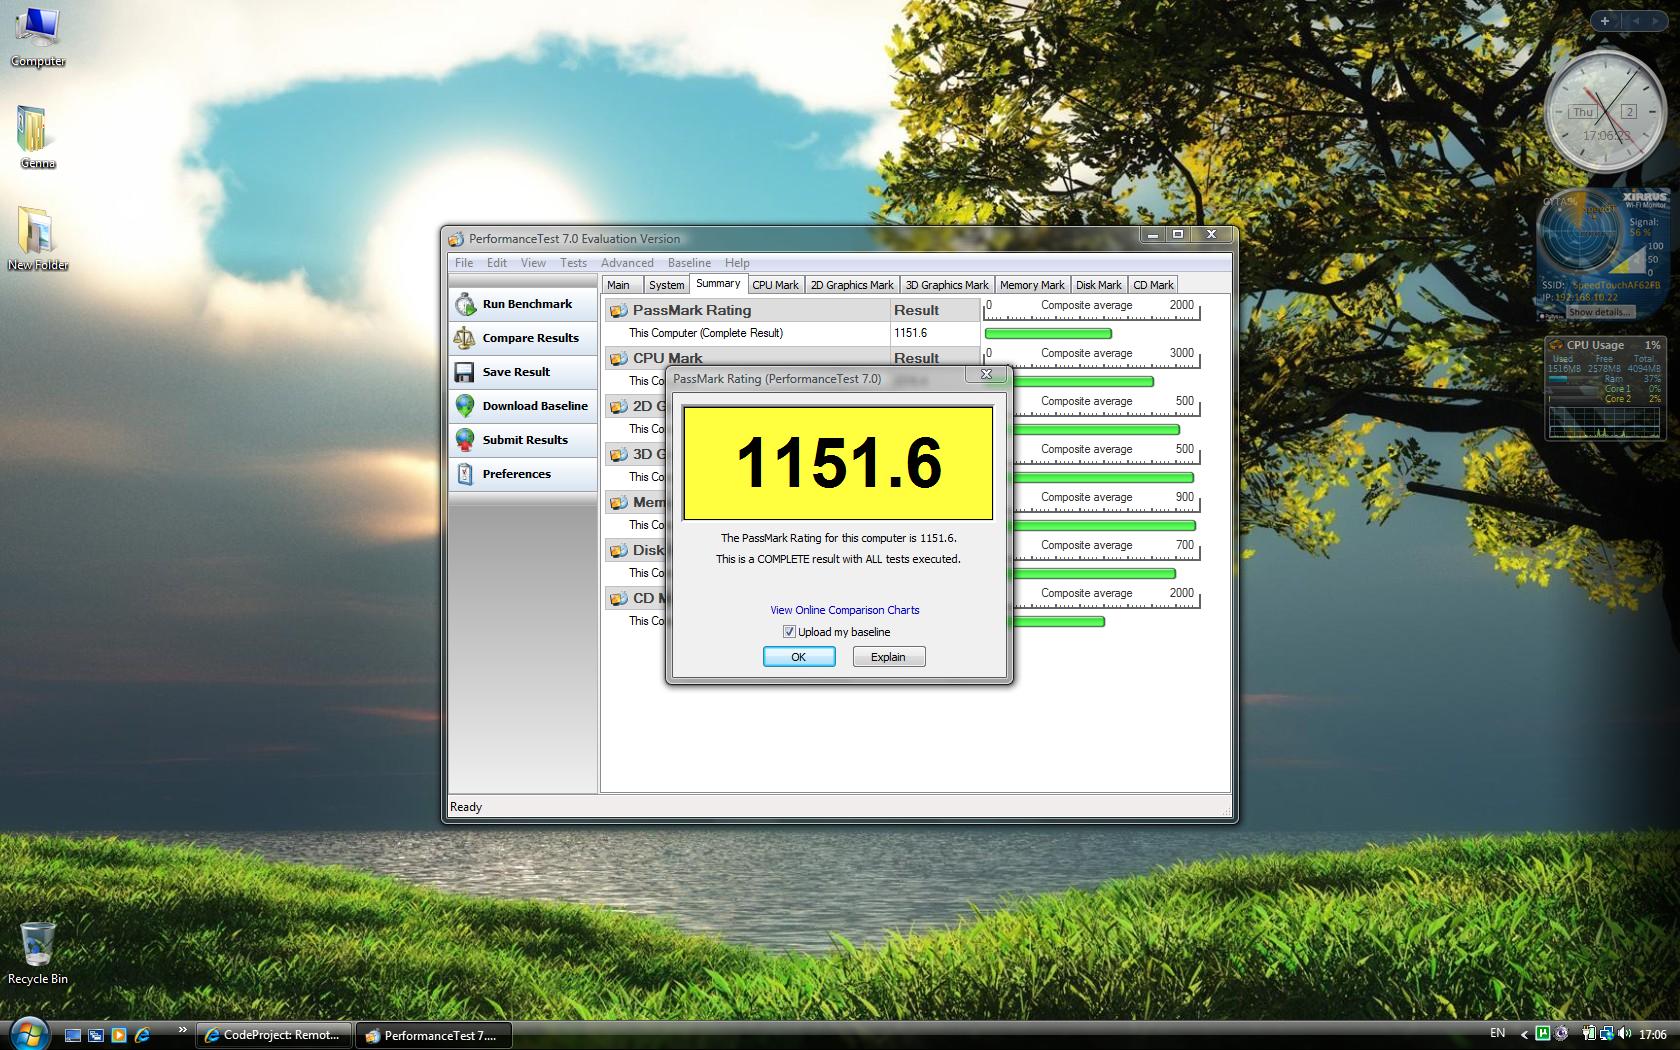This screenshot has width=1680, height=1050.
Task: Switch to the 2D Graphics Mark tab
Action: pyautogui.click(x=852, y=285)
